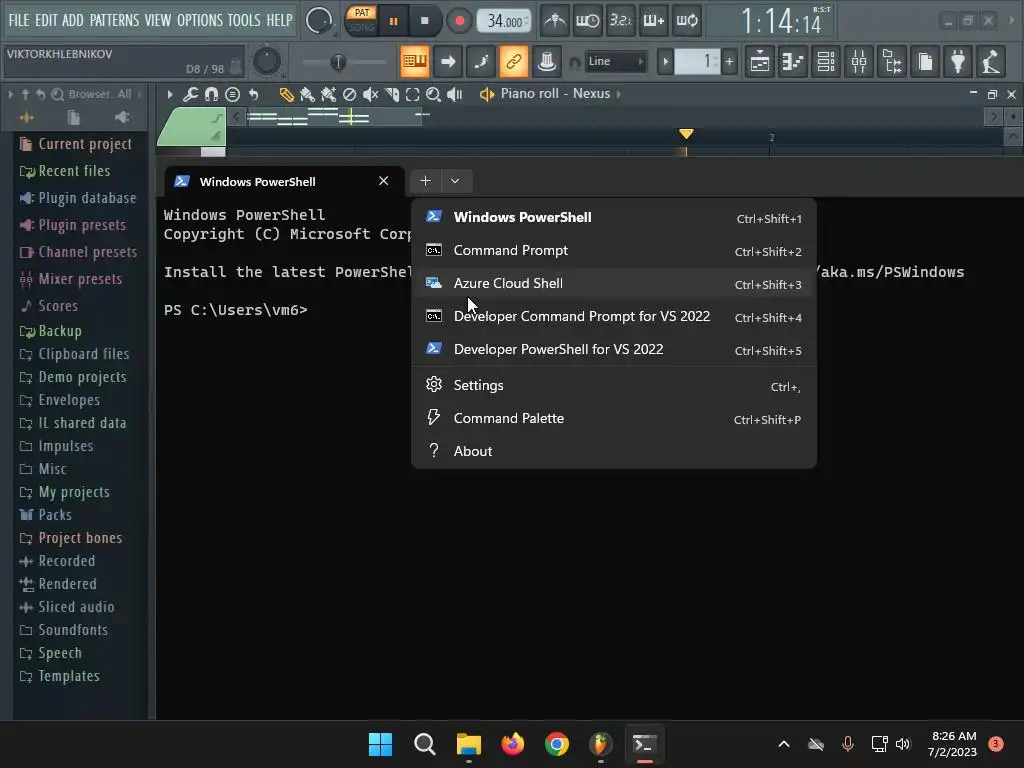Select the piano roll delete tool

tap(349, 95)
